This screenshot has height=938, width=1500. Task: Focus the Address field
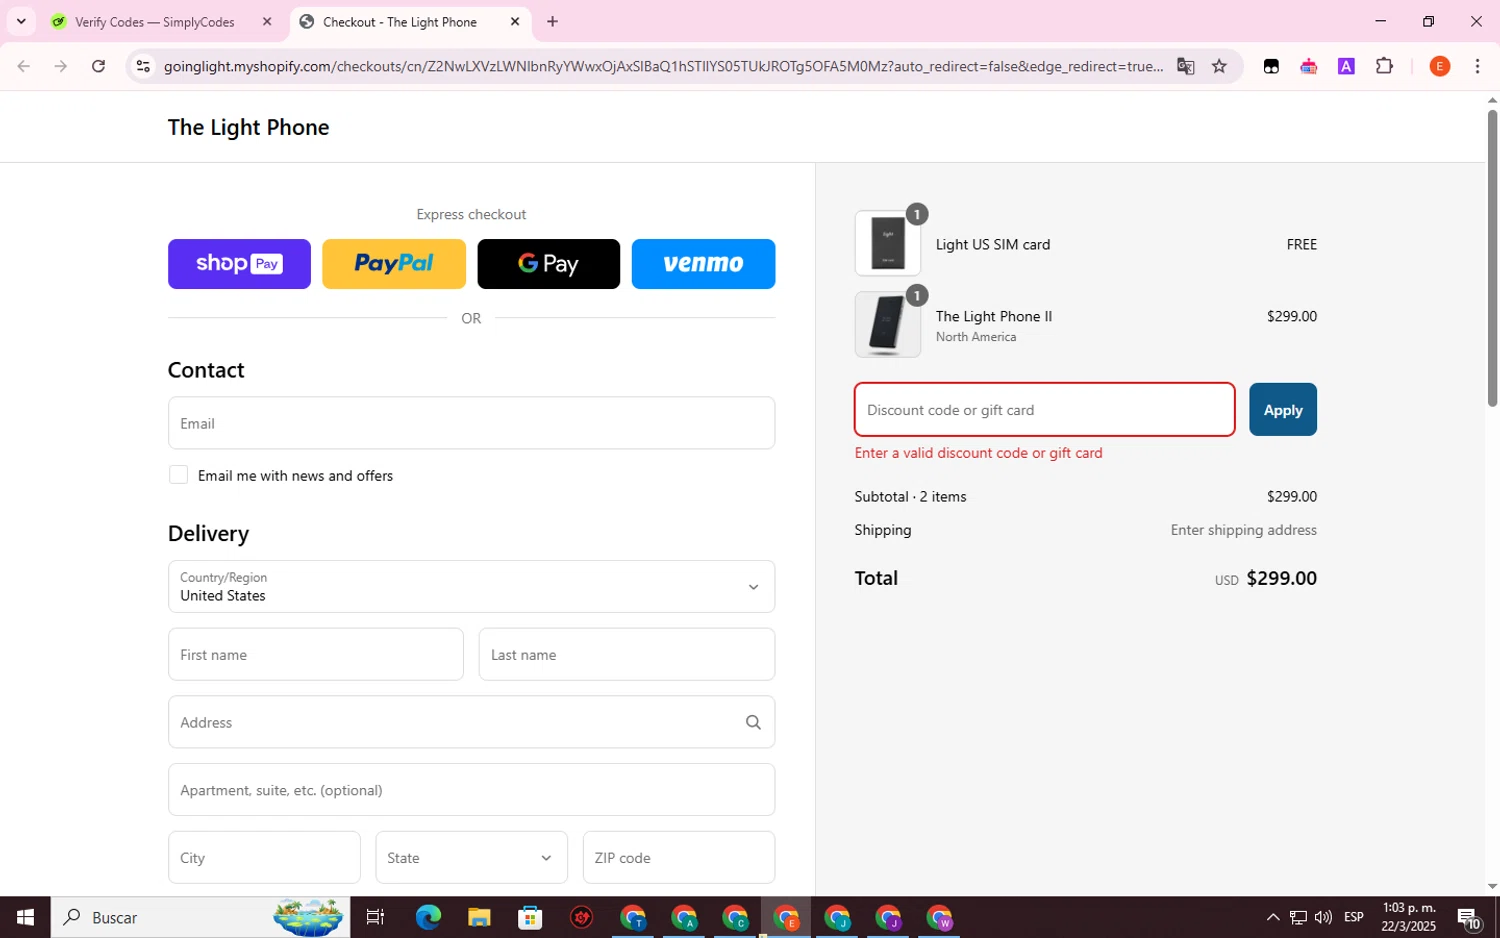coord(471,722)
